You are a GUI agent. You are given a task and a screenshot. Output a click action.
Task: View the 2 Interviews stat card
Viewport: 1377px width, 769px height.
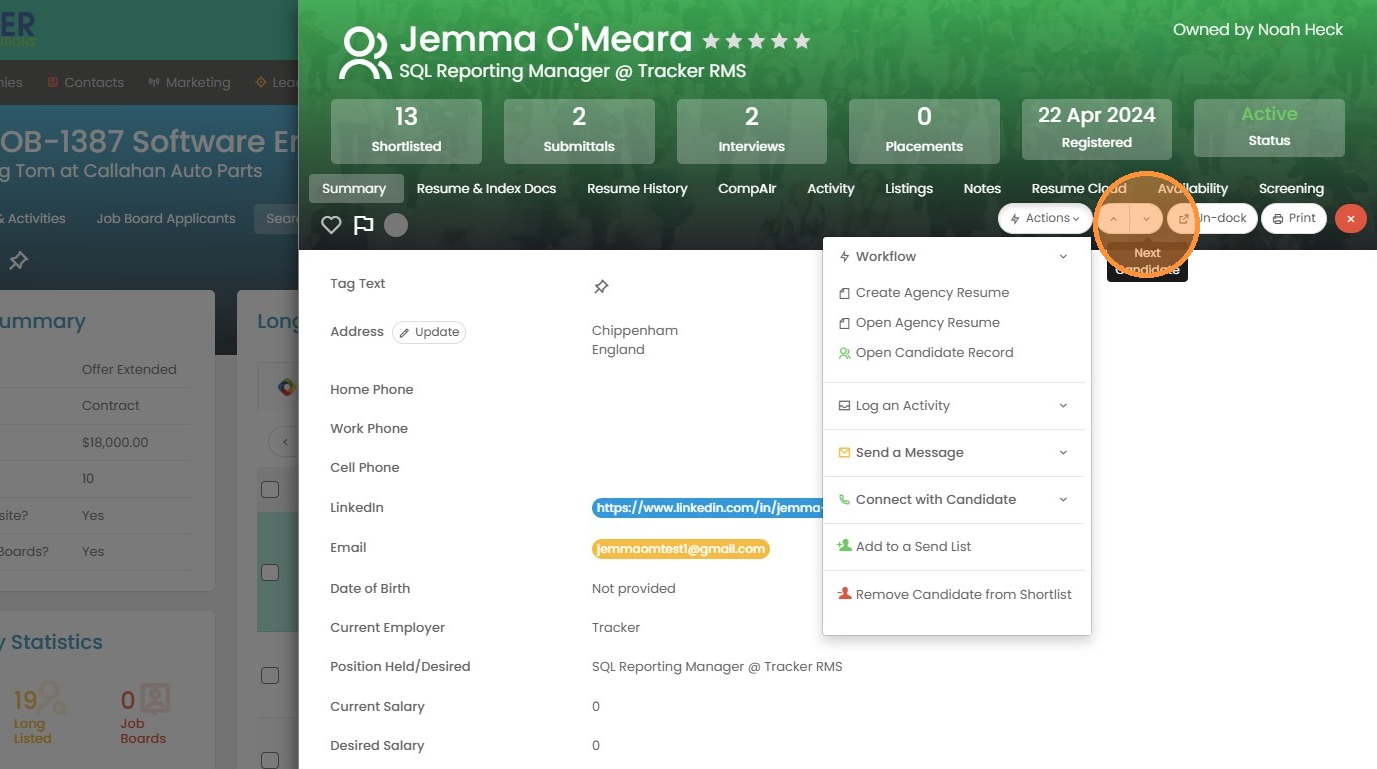(752, 131)
